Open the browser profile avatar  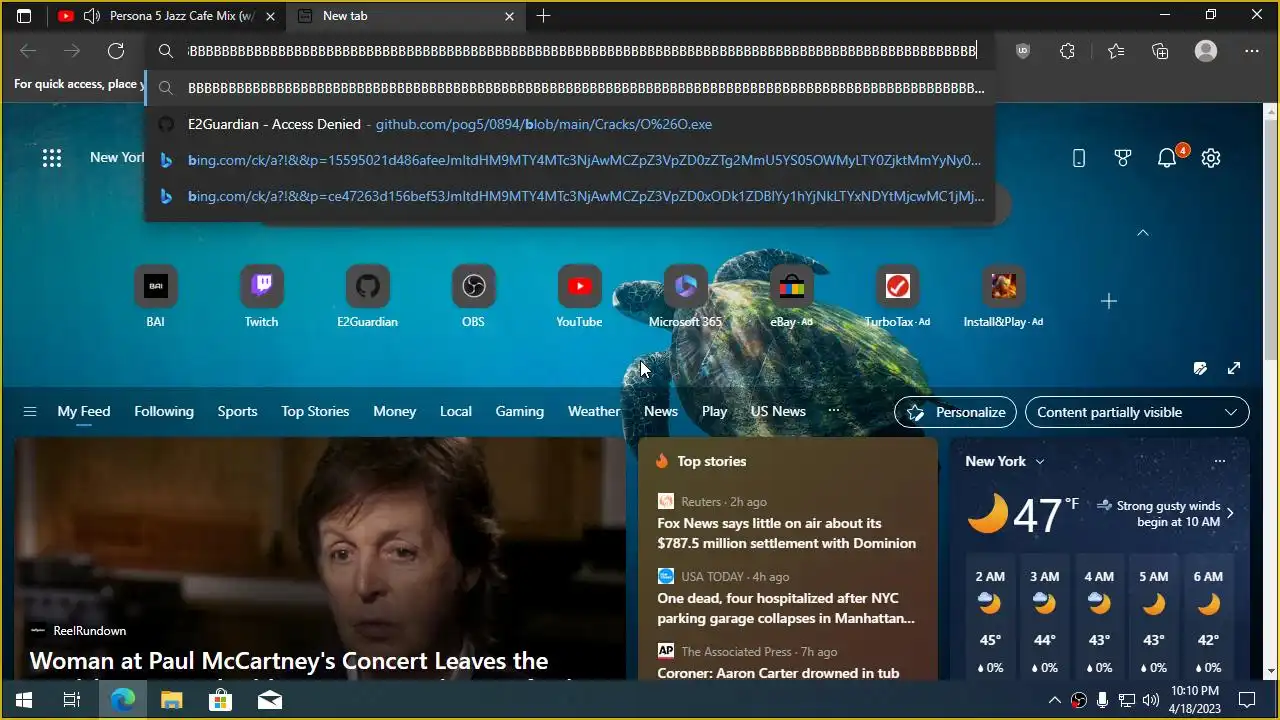[x=1206, y=51]
